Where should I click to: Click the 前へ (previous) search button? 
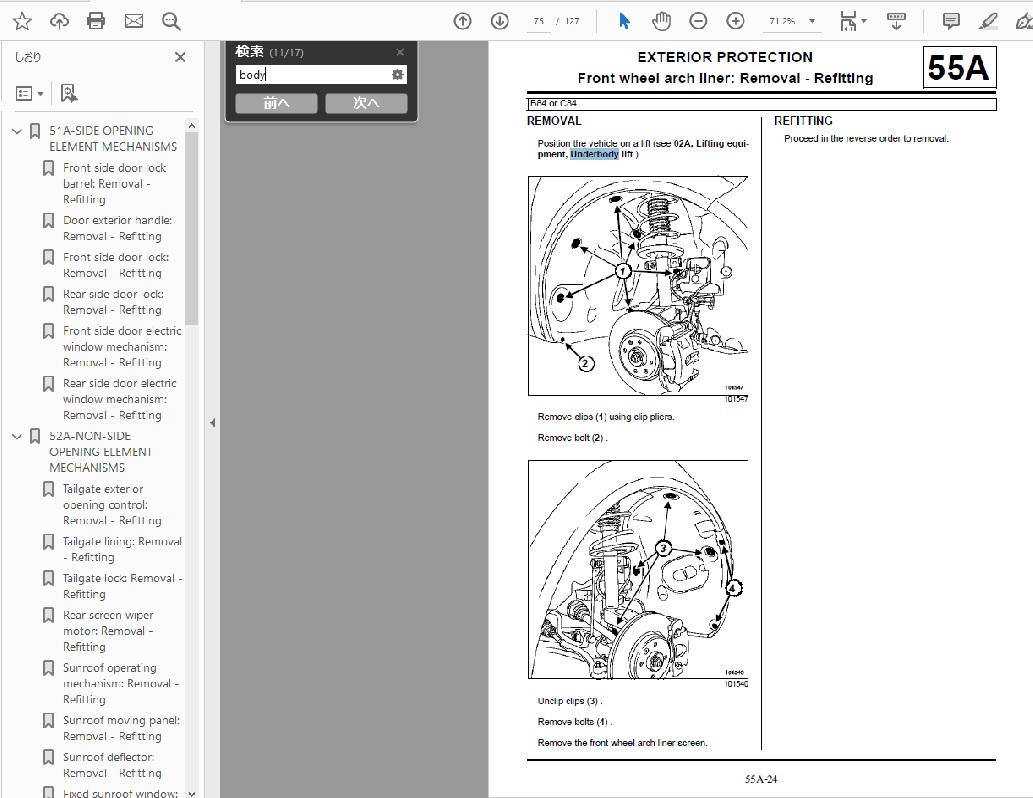point(276,103)
